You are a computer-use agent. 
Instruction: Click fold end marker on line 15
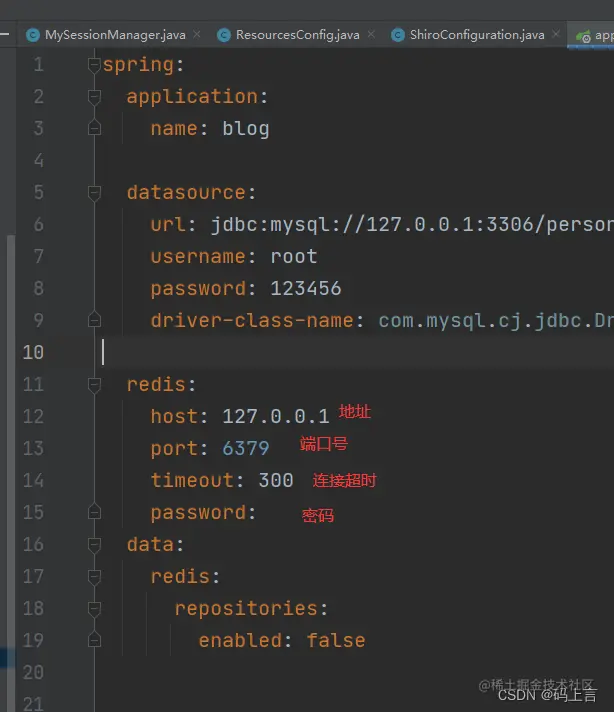click(x=94, y=512)
